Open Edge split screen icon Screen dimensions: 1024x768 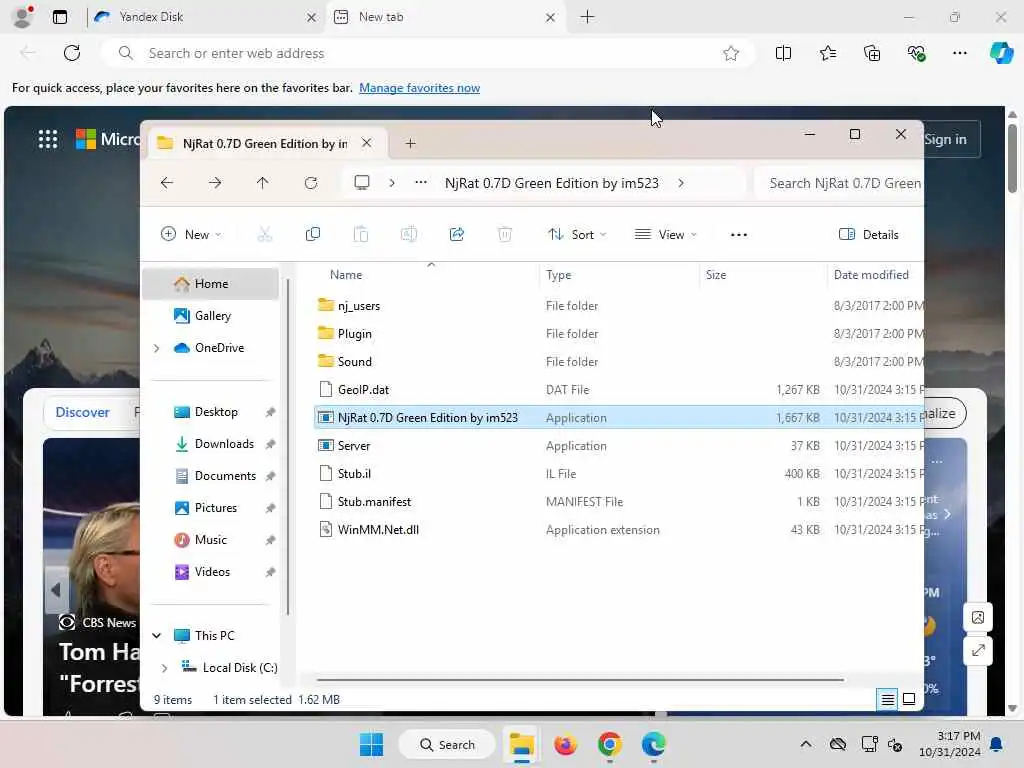pyautogui.click(x=783, y=54)
